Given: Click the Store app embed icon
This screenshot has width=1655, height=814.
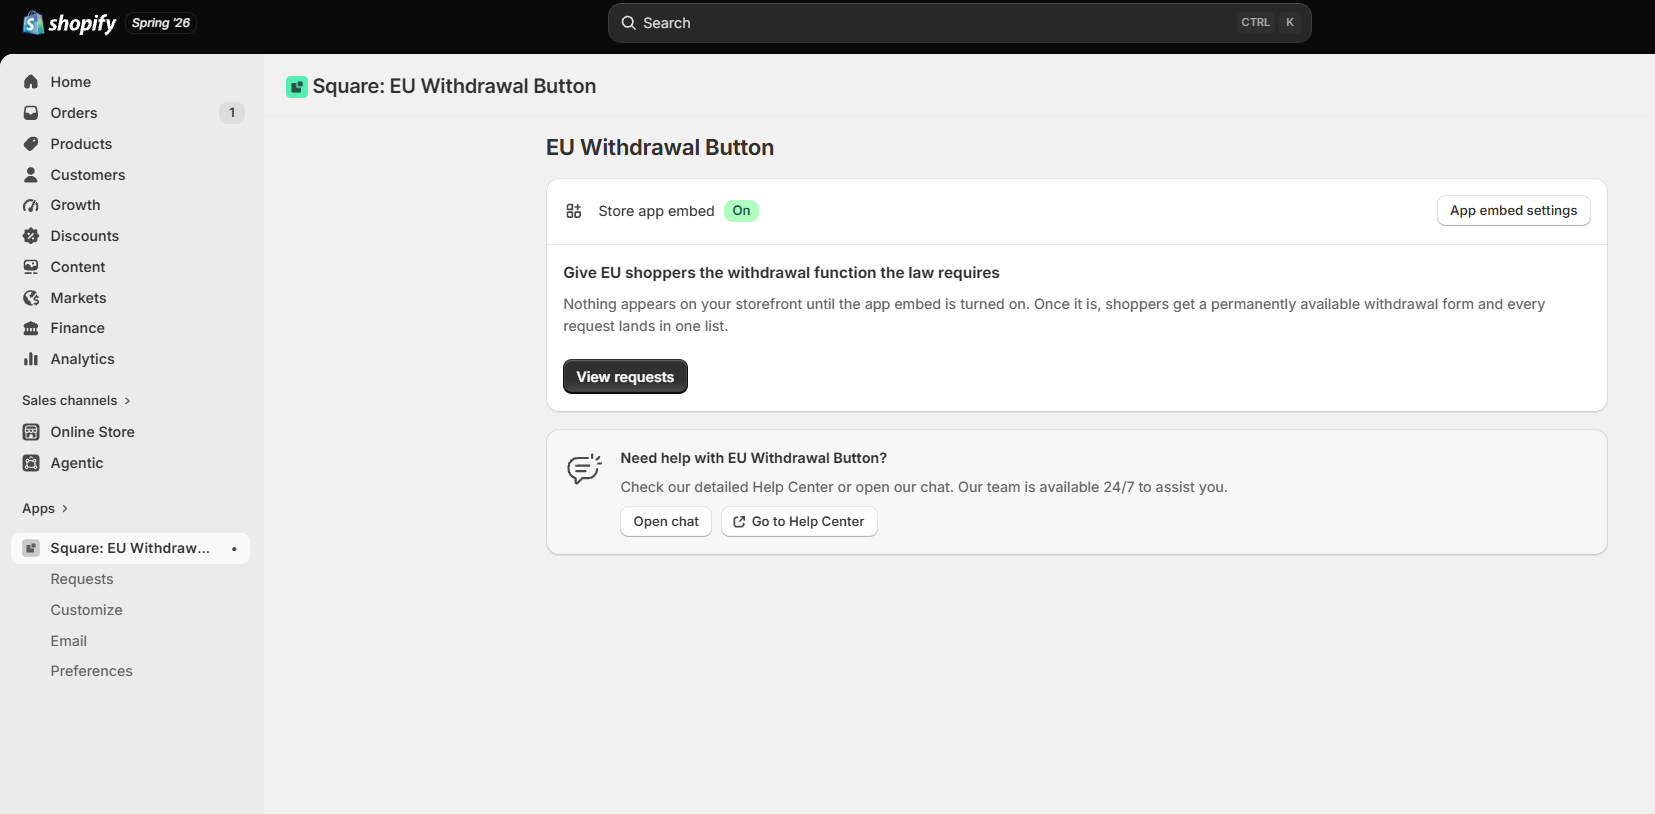Looking at the screenshot, I should 574,211.
